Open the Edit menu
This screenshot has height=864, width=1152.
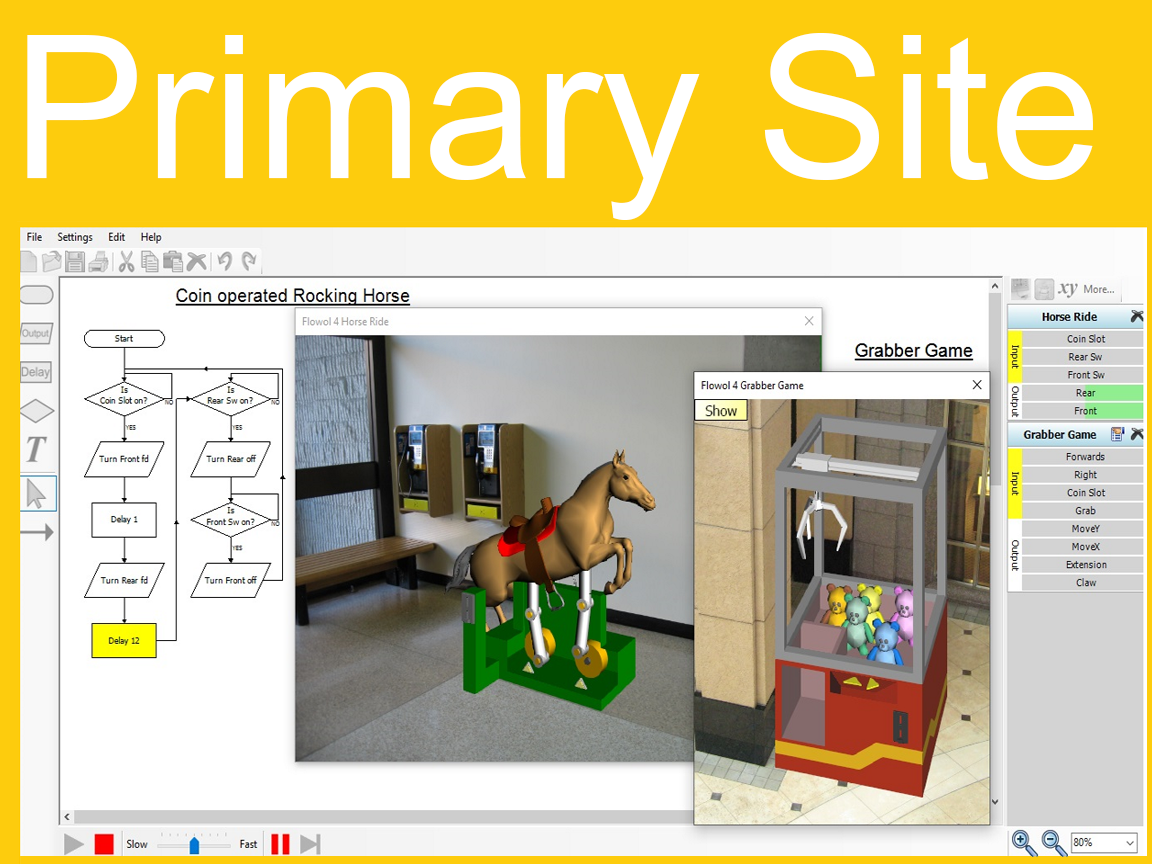click(x=117, y=237)
